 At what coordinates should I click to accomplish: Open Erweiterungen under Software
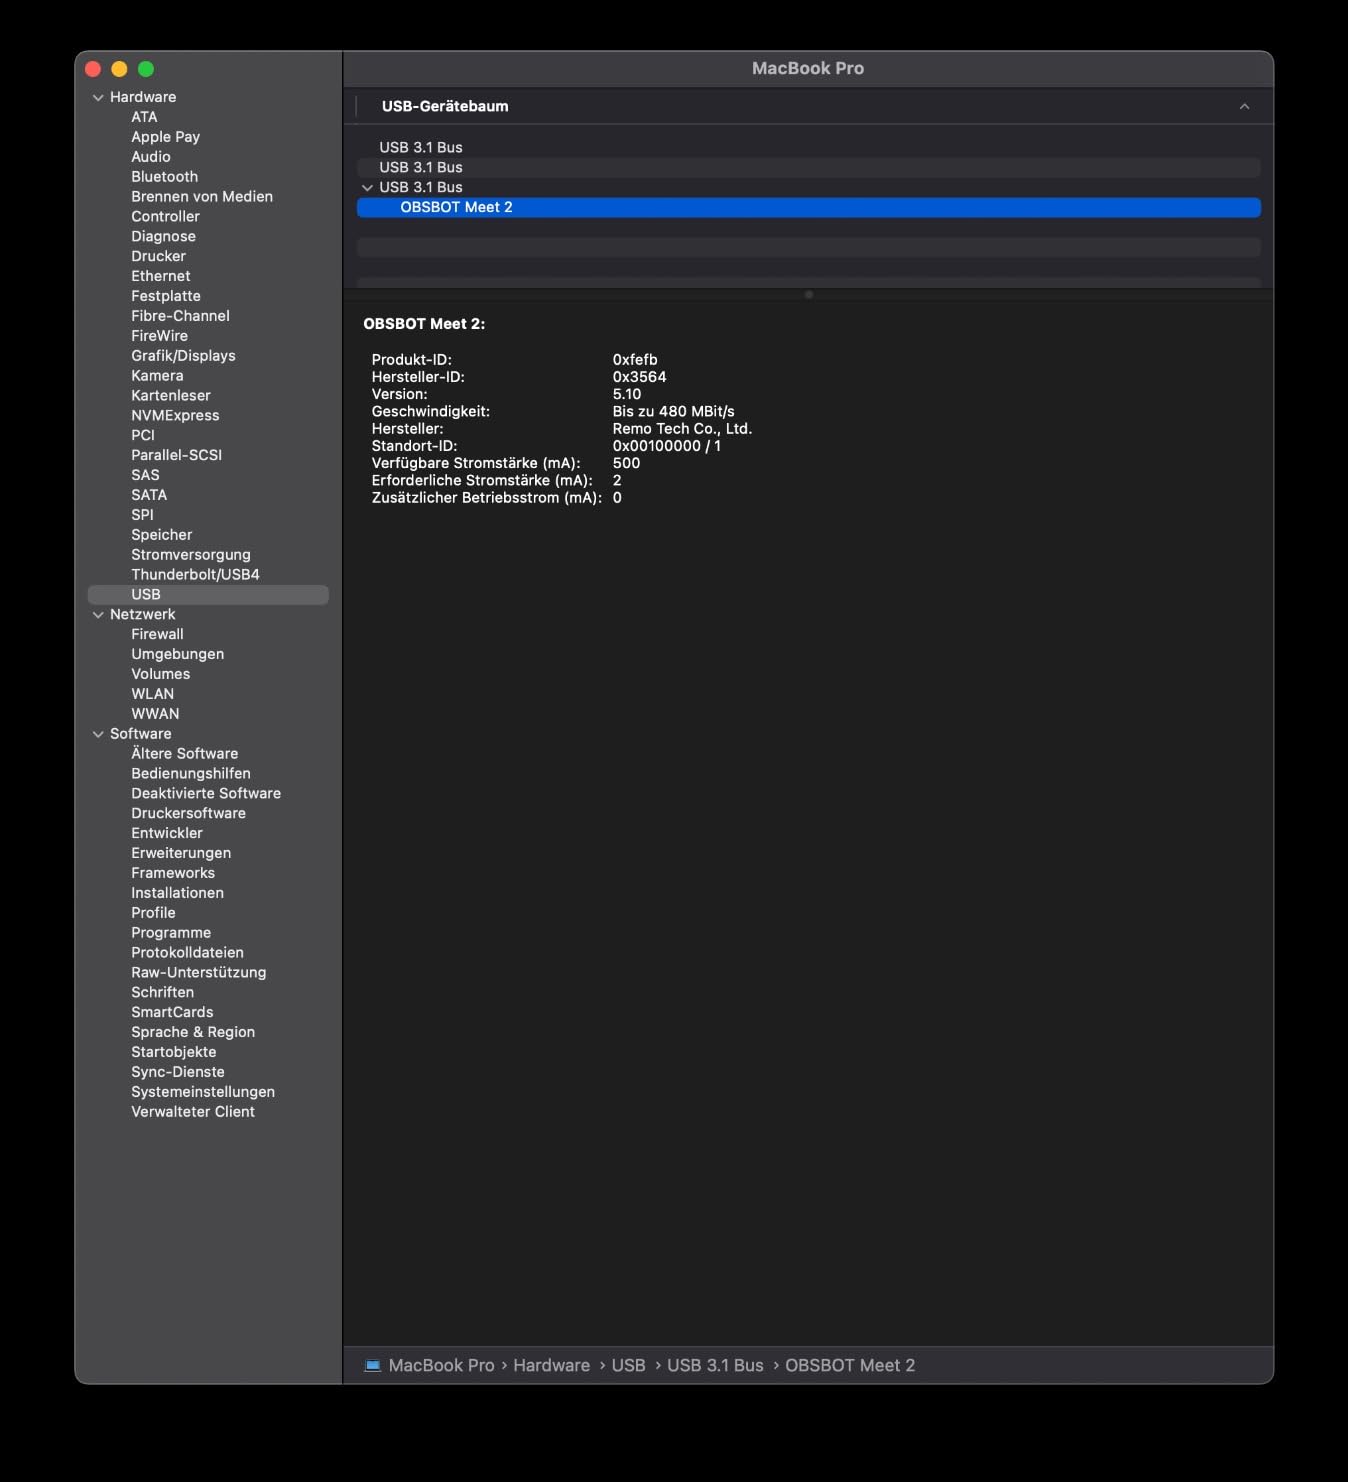[x=181, y=853]
